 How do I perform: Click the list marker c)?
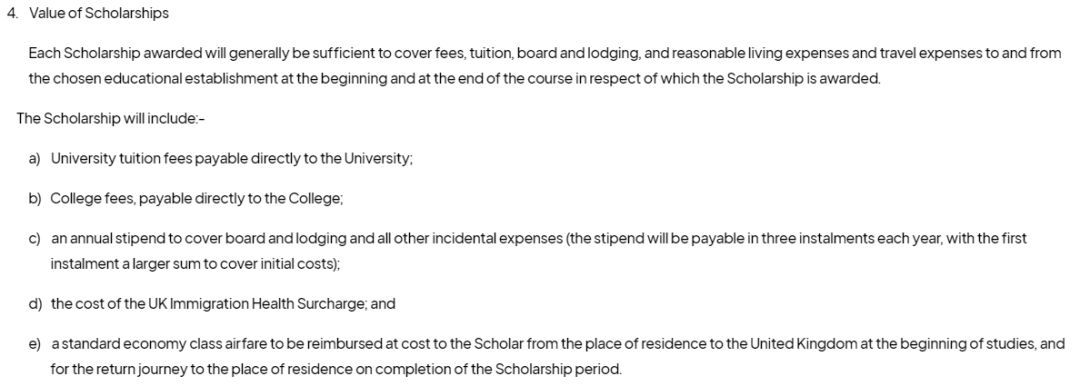point(34,238)
